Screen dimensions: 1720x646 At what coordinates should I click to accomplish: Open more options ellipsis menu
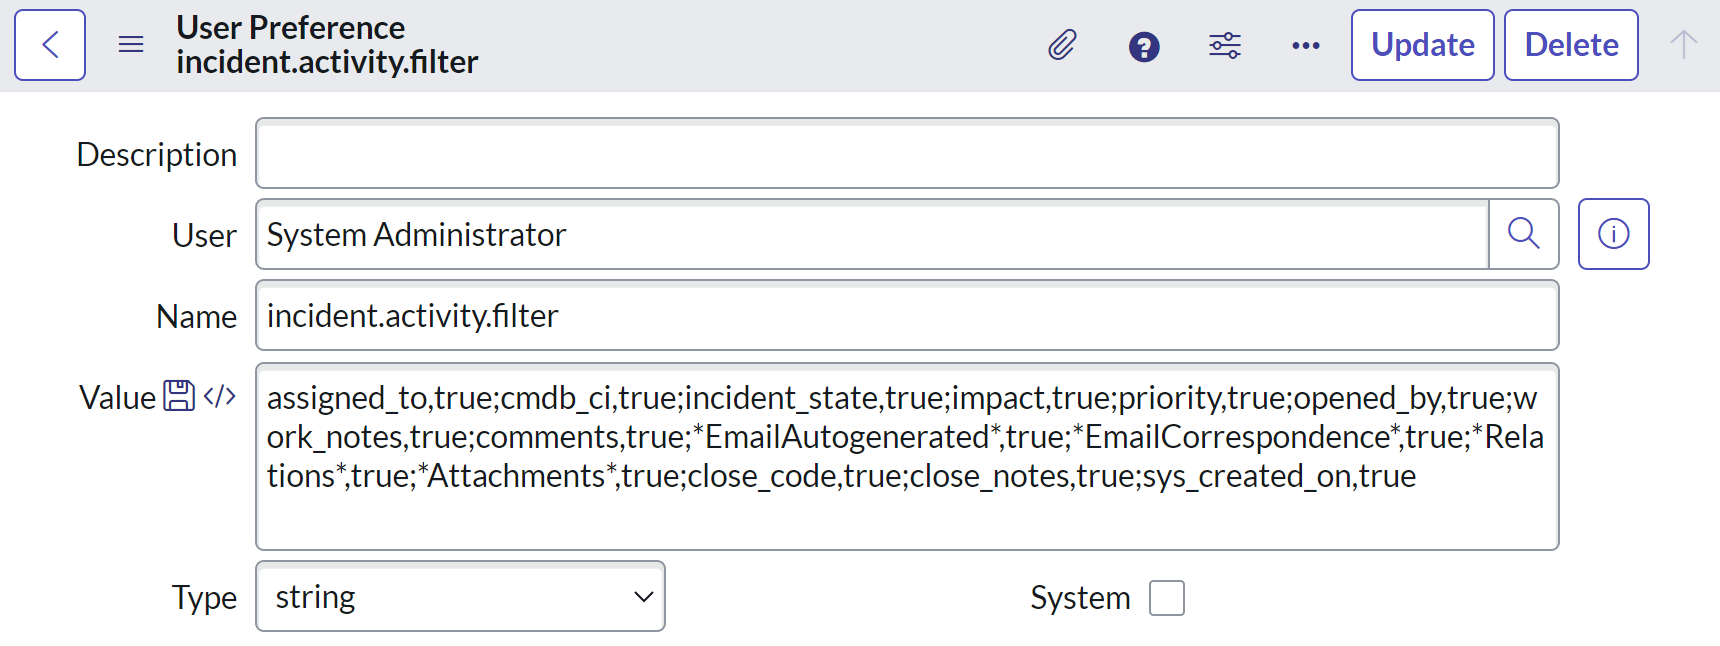tap(1305, 45)
